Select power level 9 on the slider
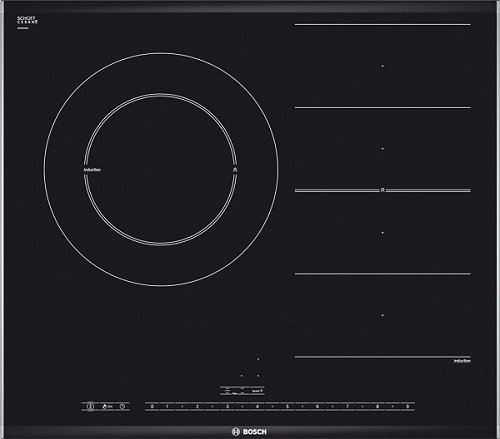This screenshot has height=439, width=500. pos(407,406)
